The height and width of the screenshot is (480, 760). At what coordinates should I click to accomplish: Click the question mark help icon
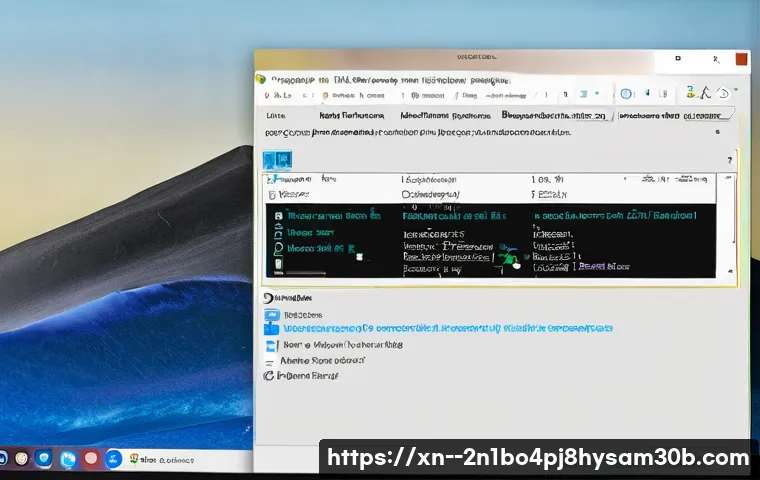click(x=729, y=160)
